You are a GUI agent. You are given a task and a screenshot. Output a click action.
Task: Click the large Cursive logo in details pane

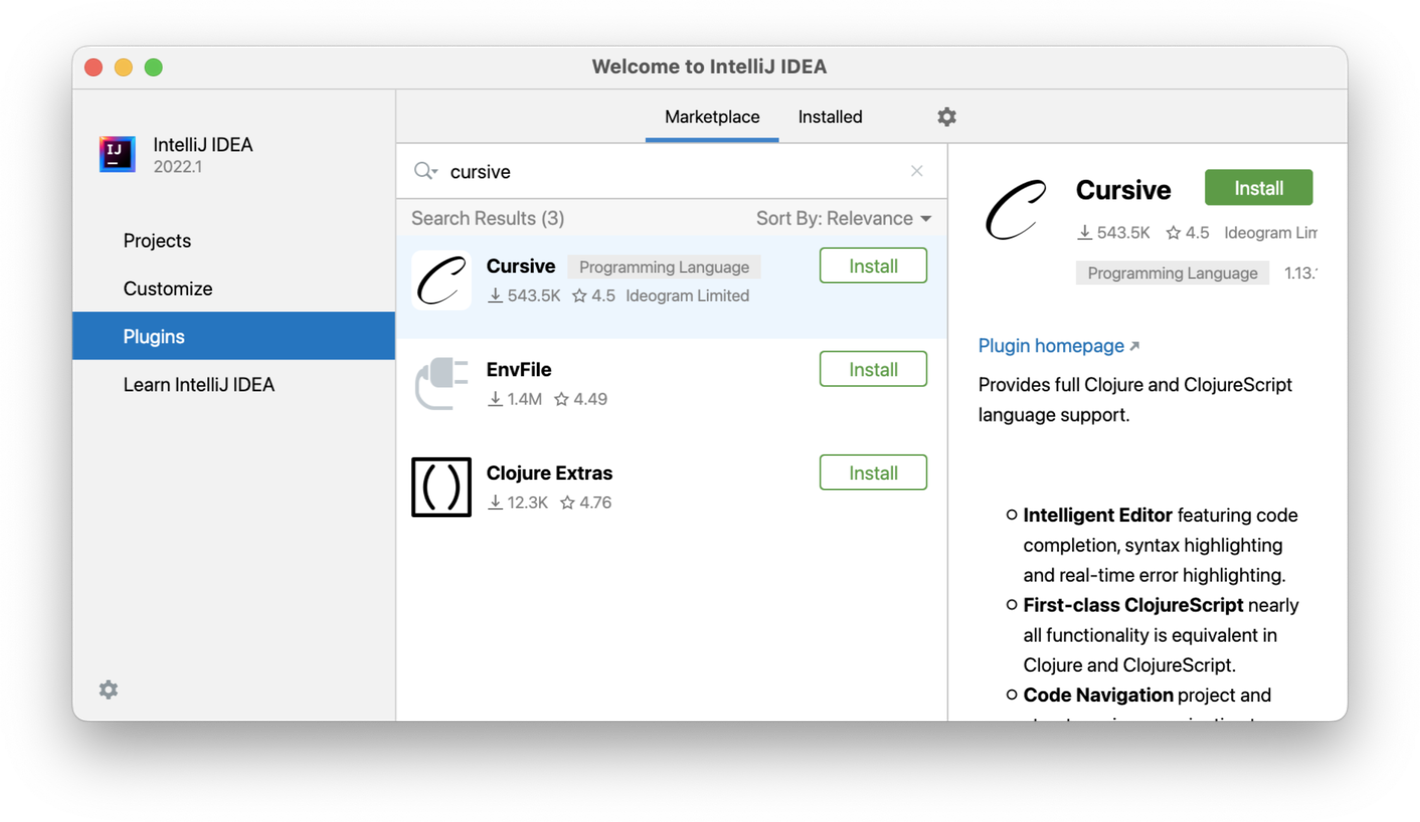(x=1016, y=211)
